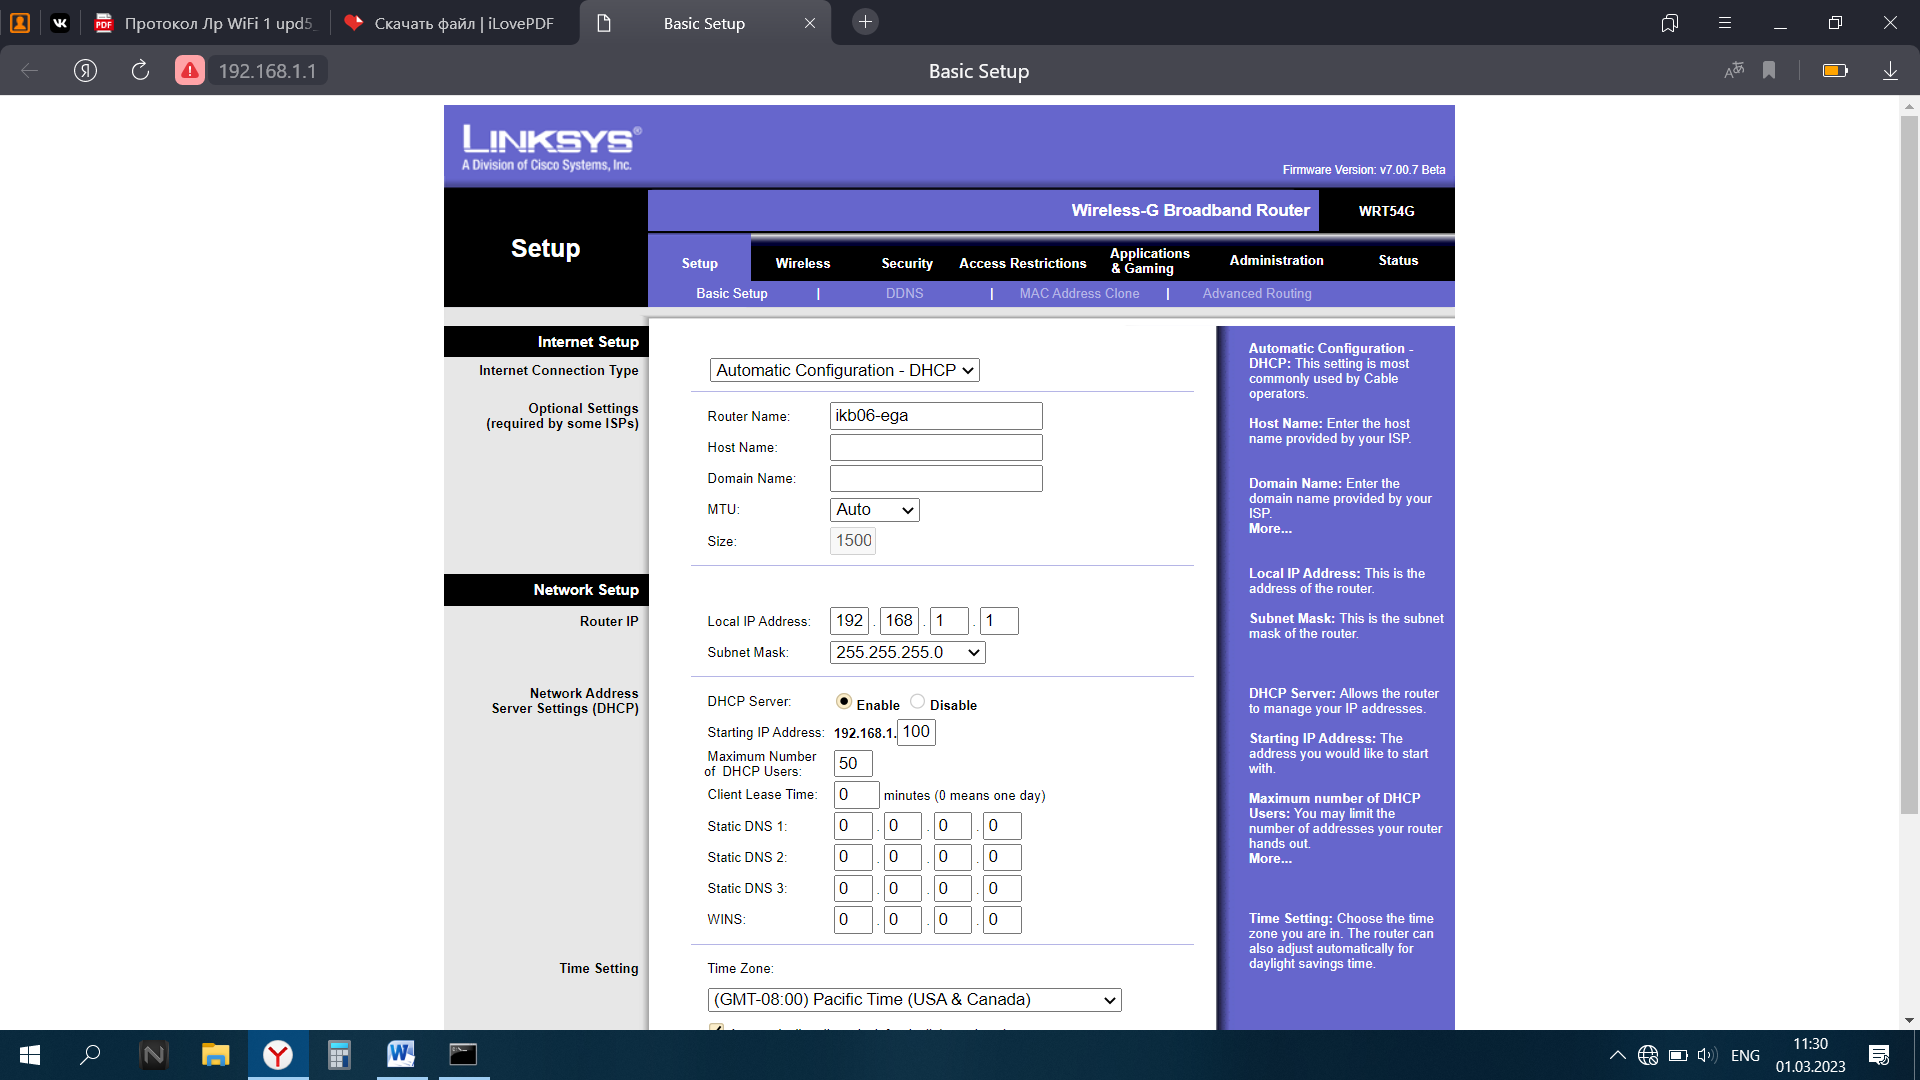Open the Setup main tab
Image resolution: width=1920 pixels, height=1080 pixels.
[x=700, y=263]
